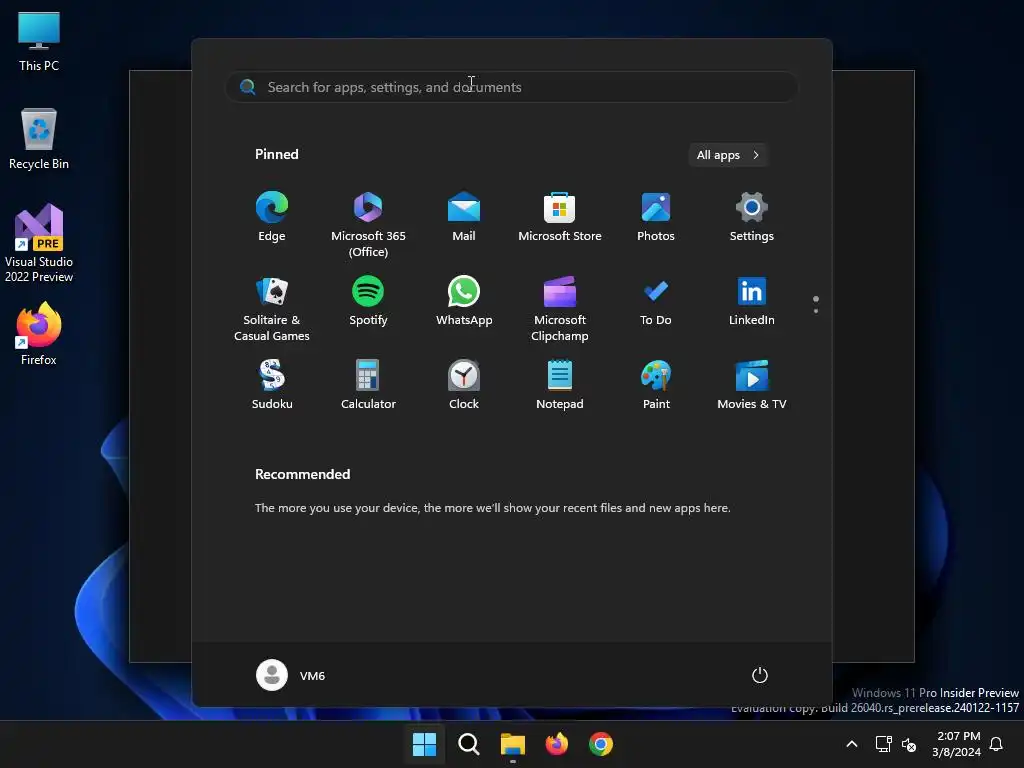The width and height of the screenshot is (1024, 768).
Task: Open the Paint app
Action: 656,385
